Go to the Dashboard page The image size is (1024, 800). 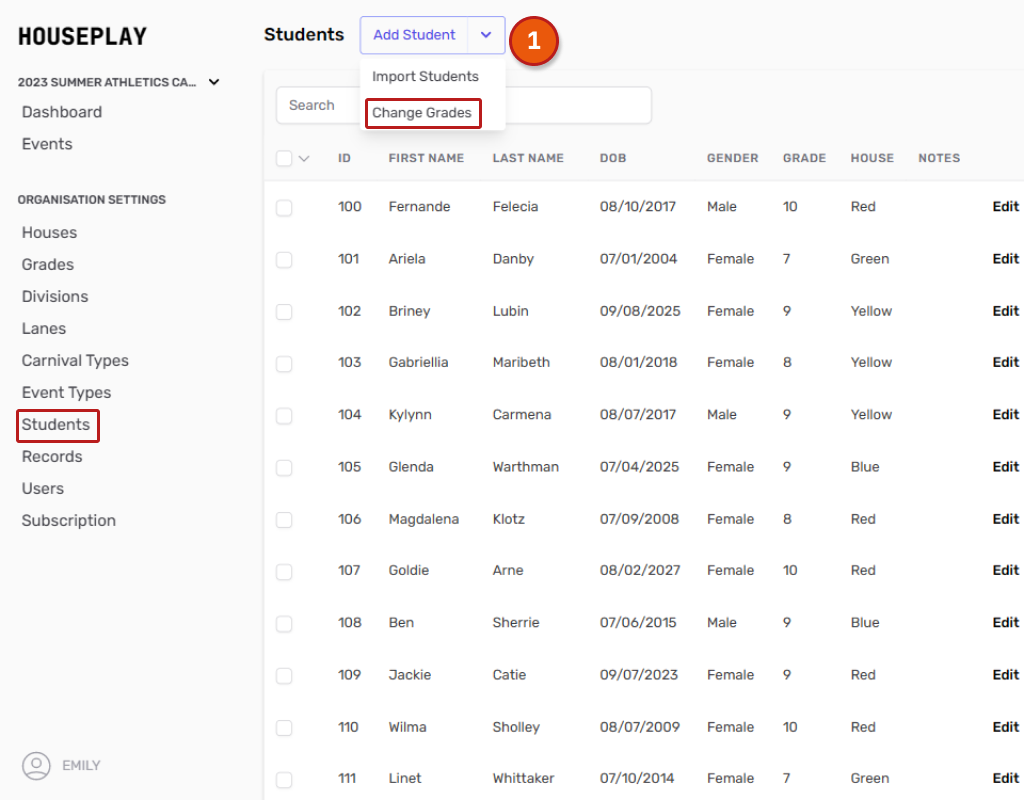pos(62,112)
